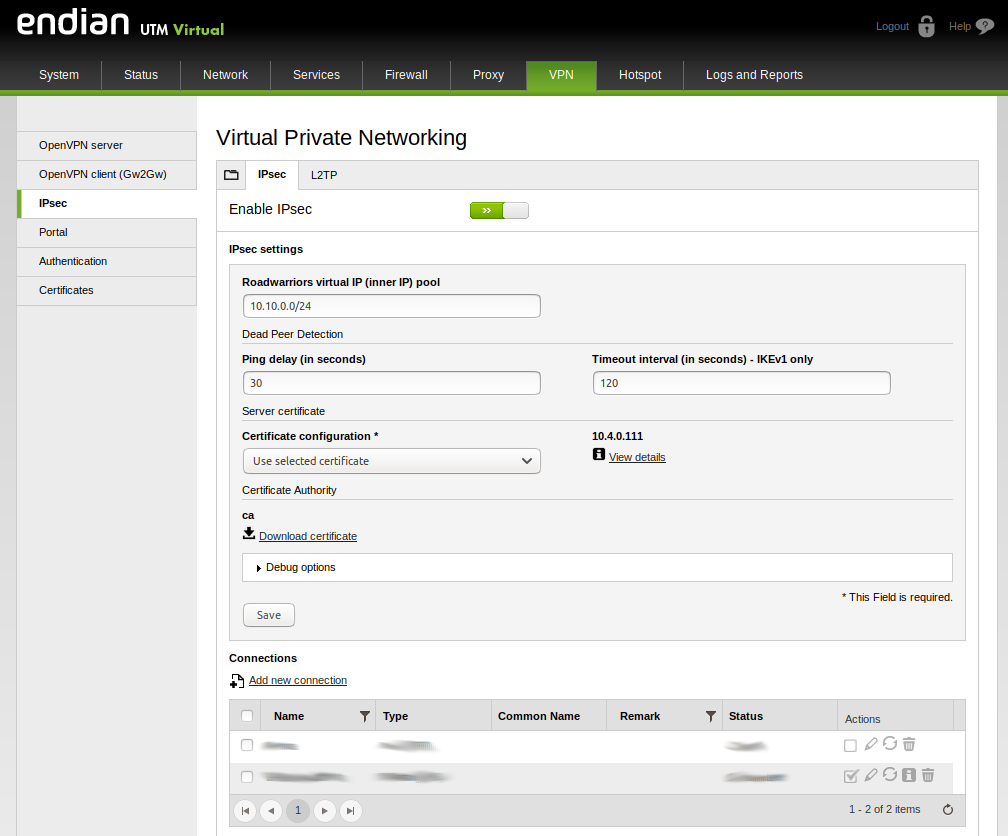Click the Endian UTM Virtual logo
Screen dimensions: 1008x836
[120, 23]
